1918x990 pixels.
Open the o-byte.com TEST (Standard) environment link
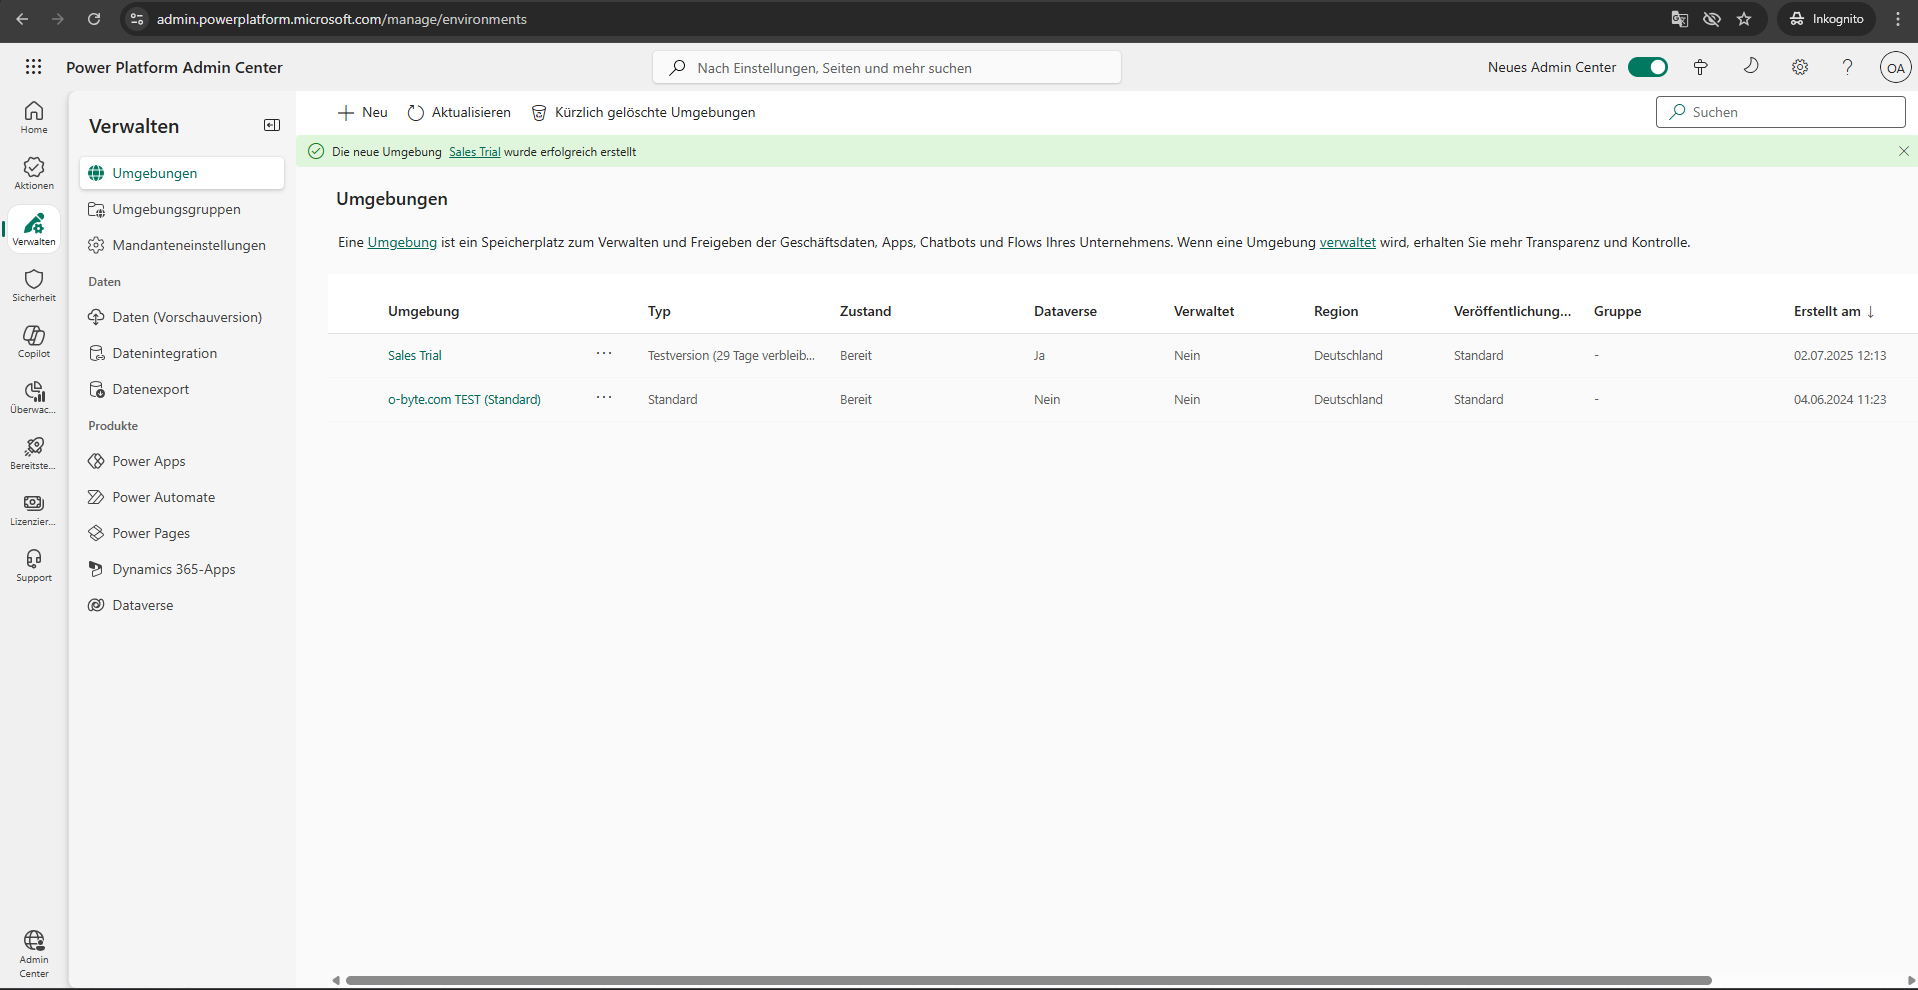(464, 399)
